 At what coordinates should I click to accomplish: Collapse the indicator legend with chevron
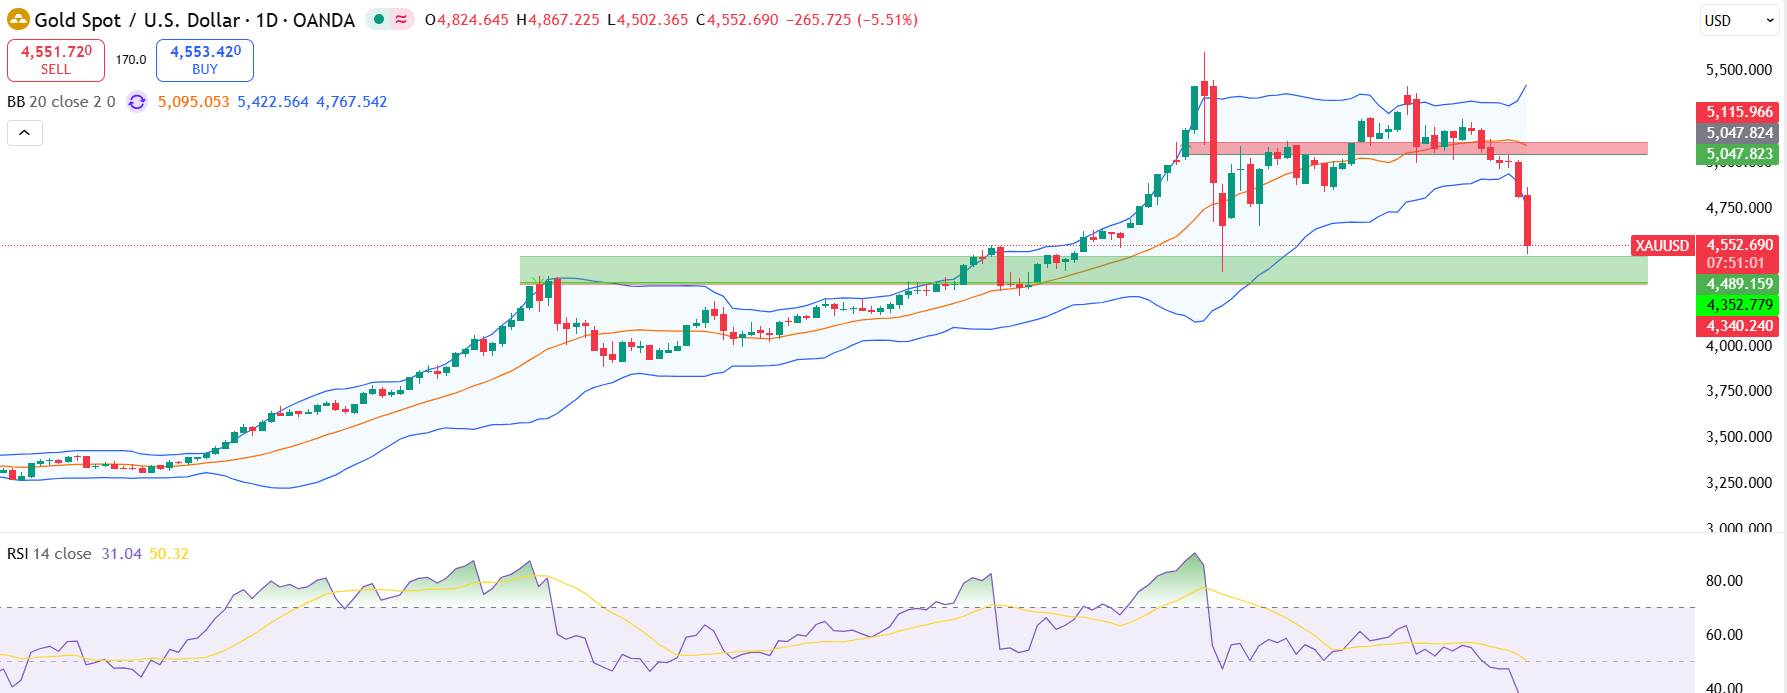(x=25, y=133)
